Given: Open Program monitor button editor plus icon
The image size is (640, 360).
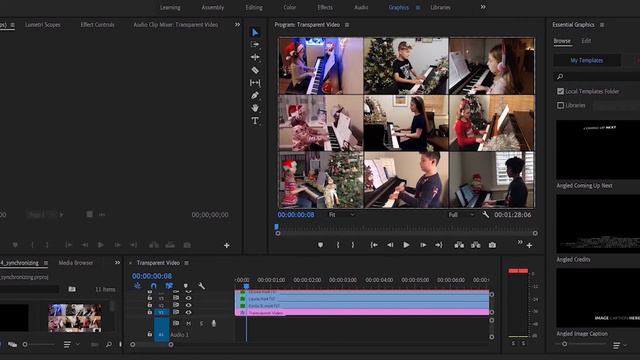Looking at the screenshot, I should click(529, 245).
